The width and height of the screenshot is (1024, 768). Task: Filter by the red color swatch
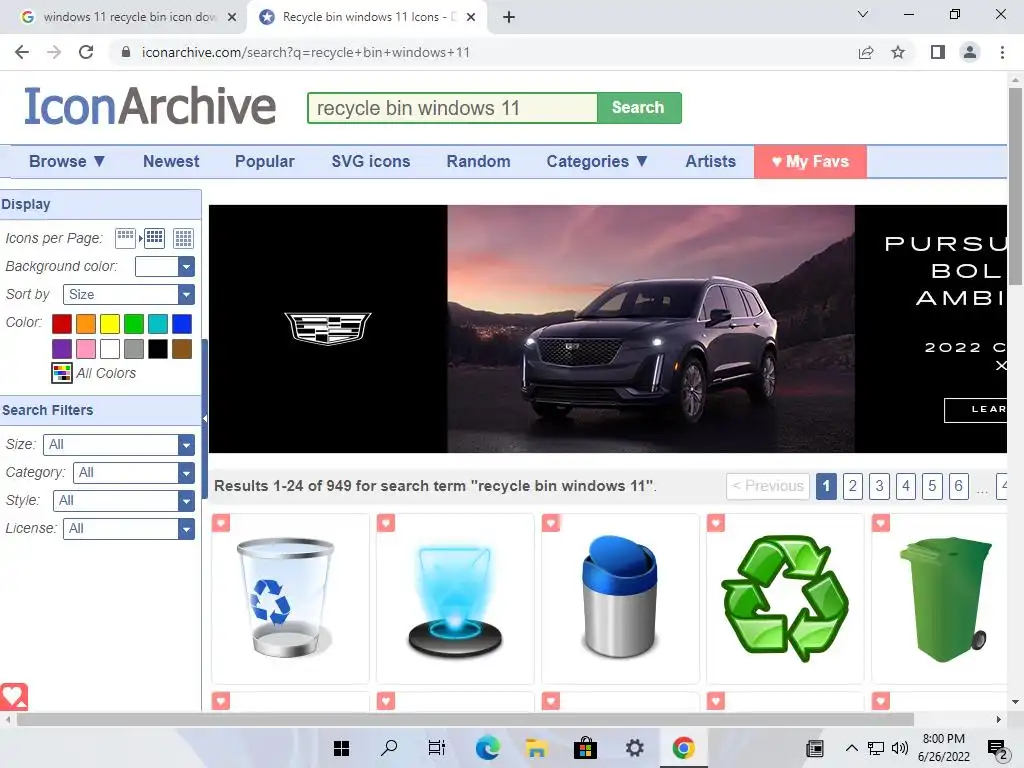click(62, 324)
